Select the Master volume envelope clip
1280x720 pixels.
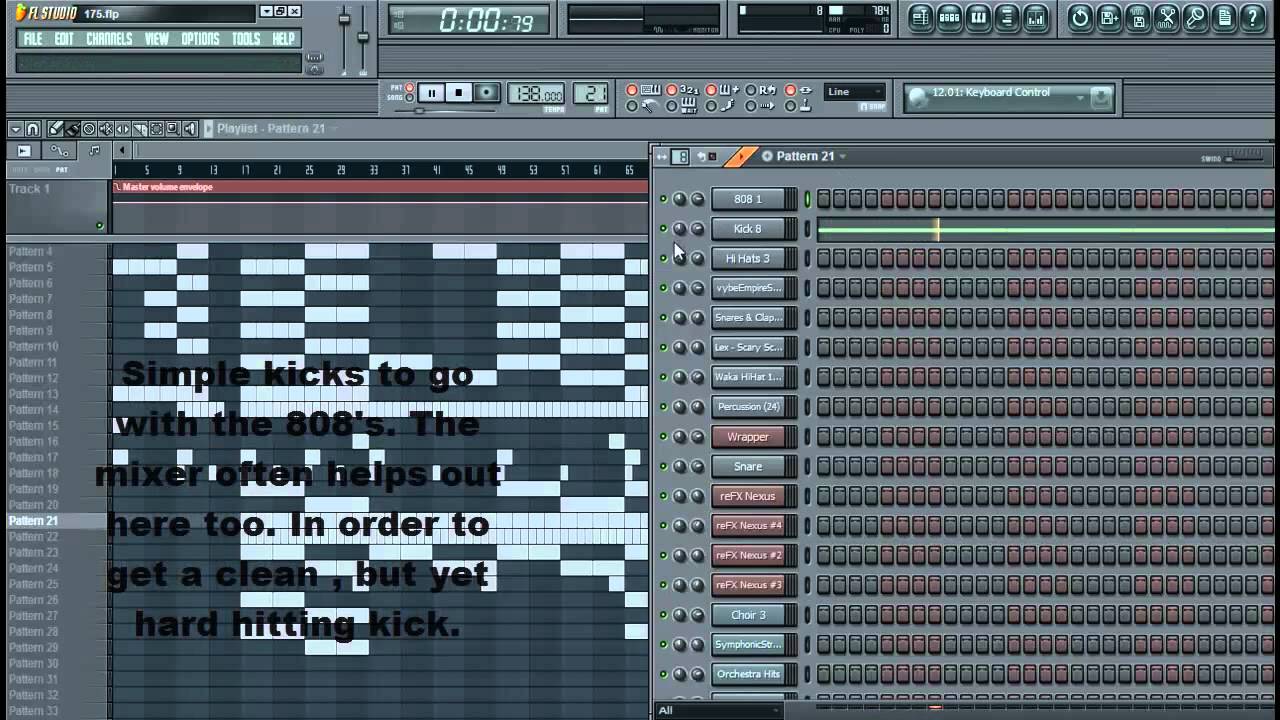click(381, 187)
